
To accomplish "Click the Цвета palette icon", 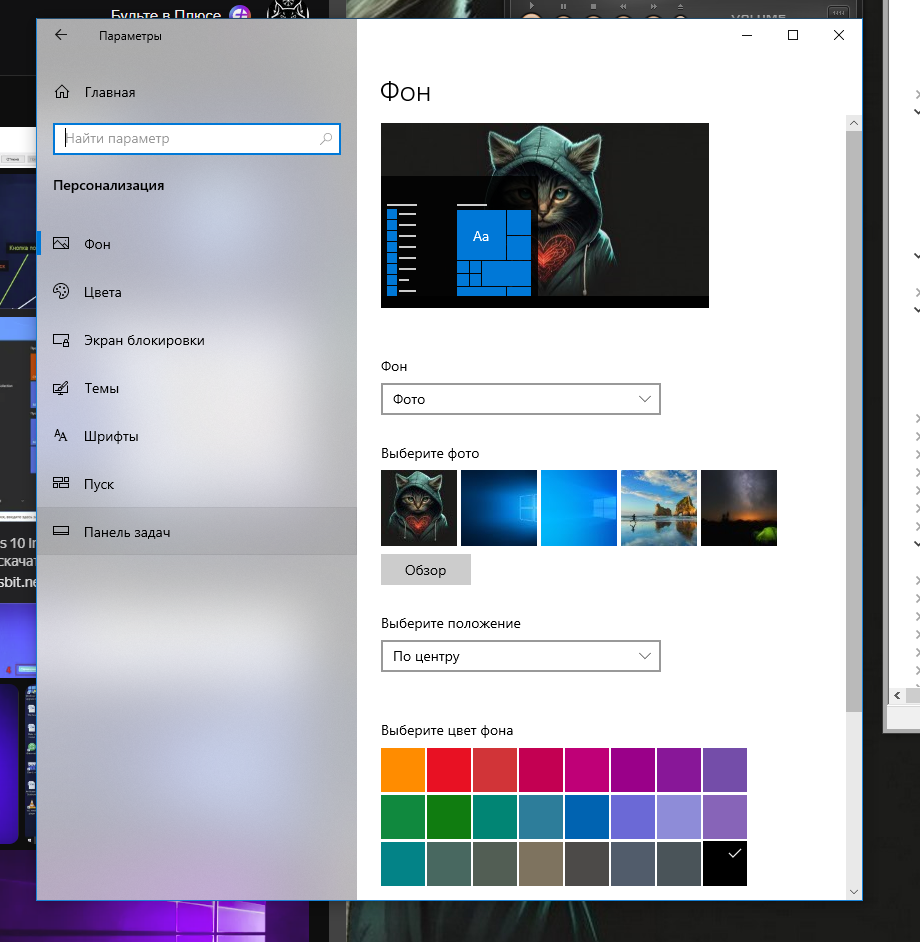I will (x=61, y=291).
